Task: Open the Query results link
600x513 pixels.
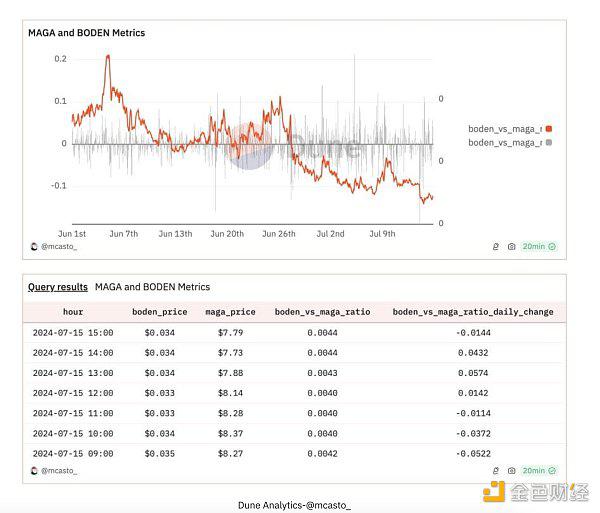Action: (x=58, y=287)
